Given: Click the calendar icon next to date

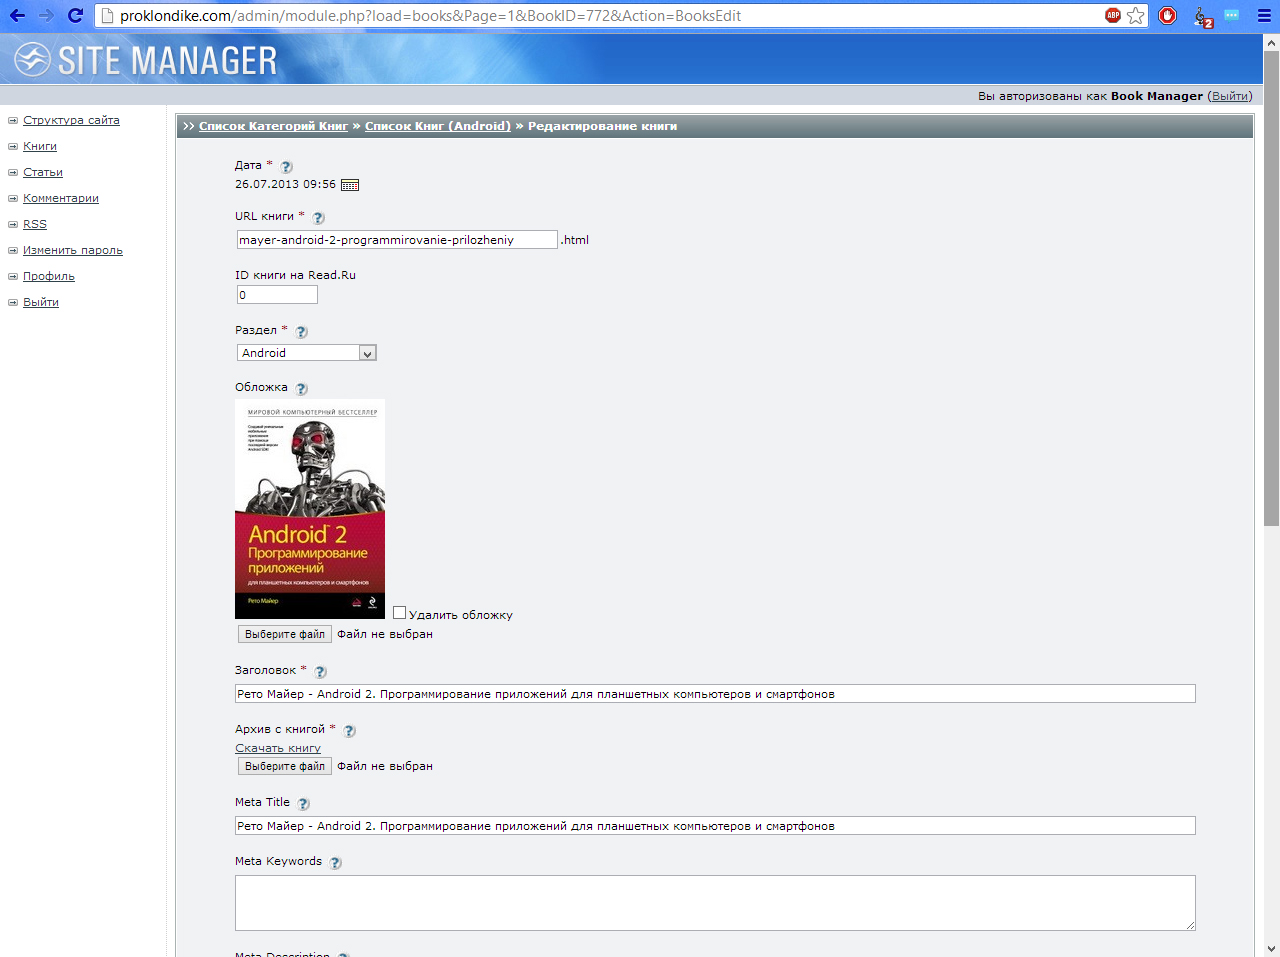Looking at the screenshot, I should point(349,185).
